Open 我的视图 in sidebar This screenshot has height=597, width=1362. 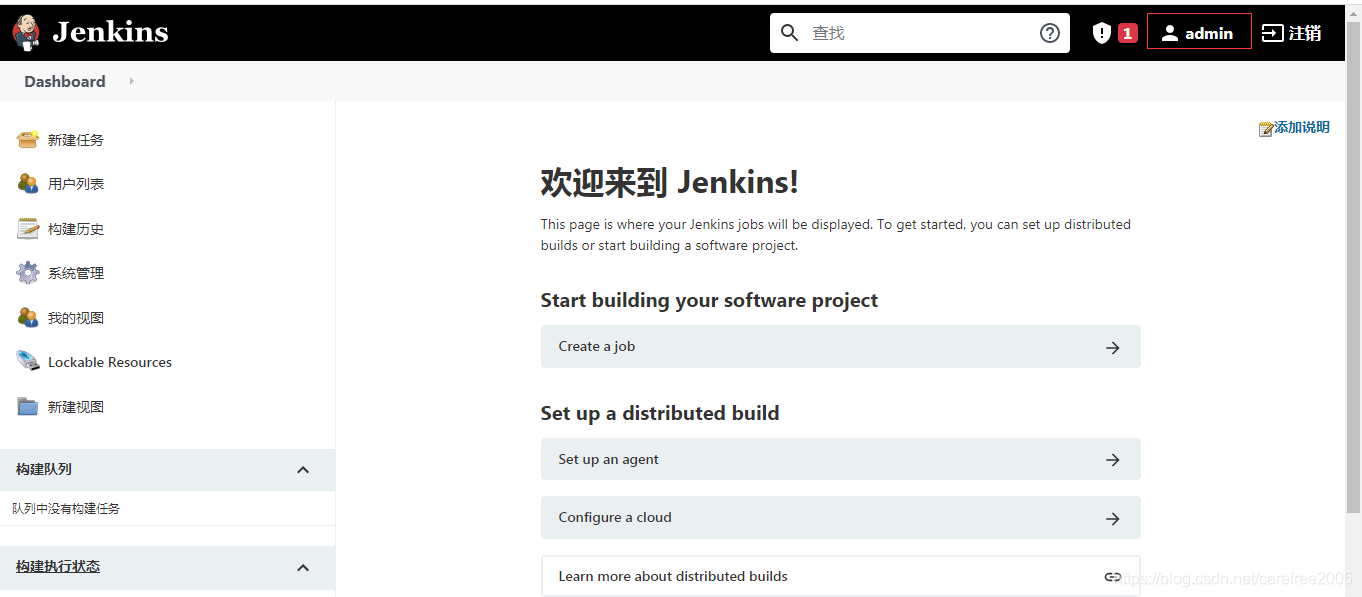(x=76, y=318)
